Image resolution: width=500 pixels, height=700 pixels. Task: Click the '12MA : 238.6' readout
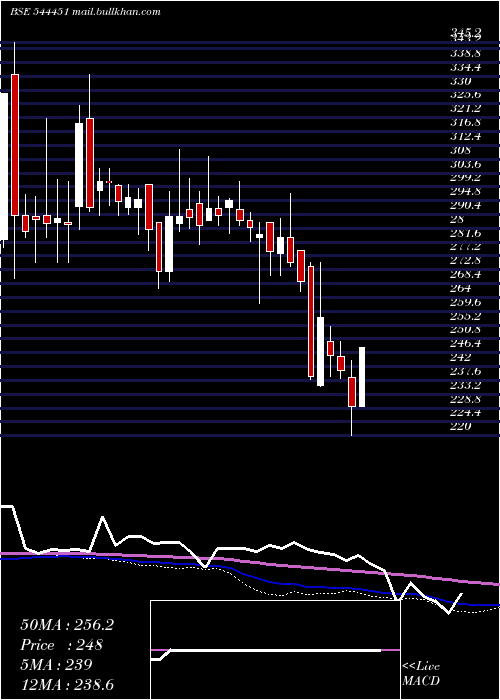click(x=67, y=684)
